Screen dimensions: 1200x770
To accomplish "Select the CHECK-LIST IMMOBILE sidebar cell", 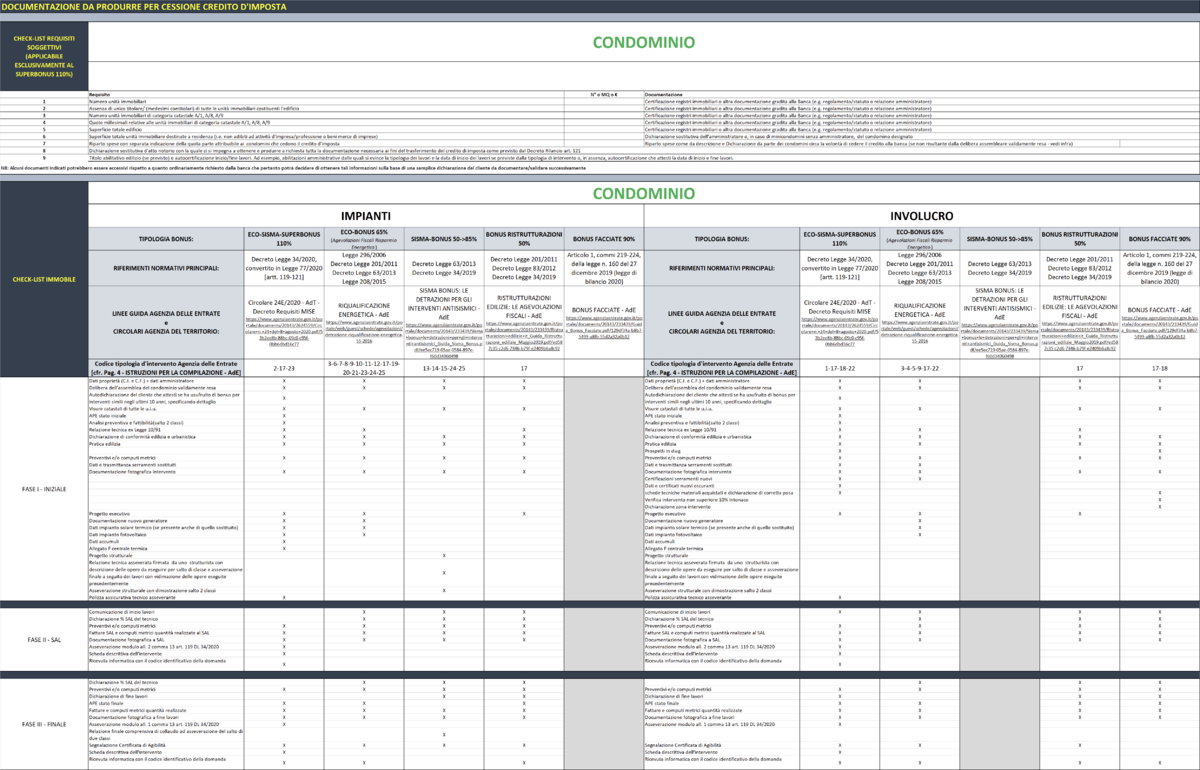I will 43,278.
